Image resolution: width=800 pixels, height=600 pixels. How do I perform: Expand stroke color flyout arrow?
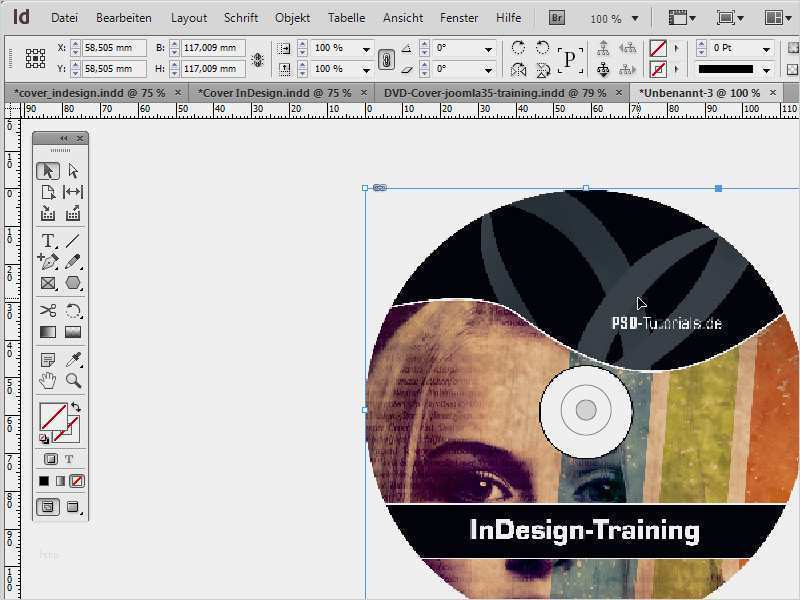tap(677, 69)
